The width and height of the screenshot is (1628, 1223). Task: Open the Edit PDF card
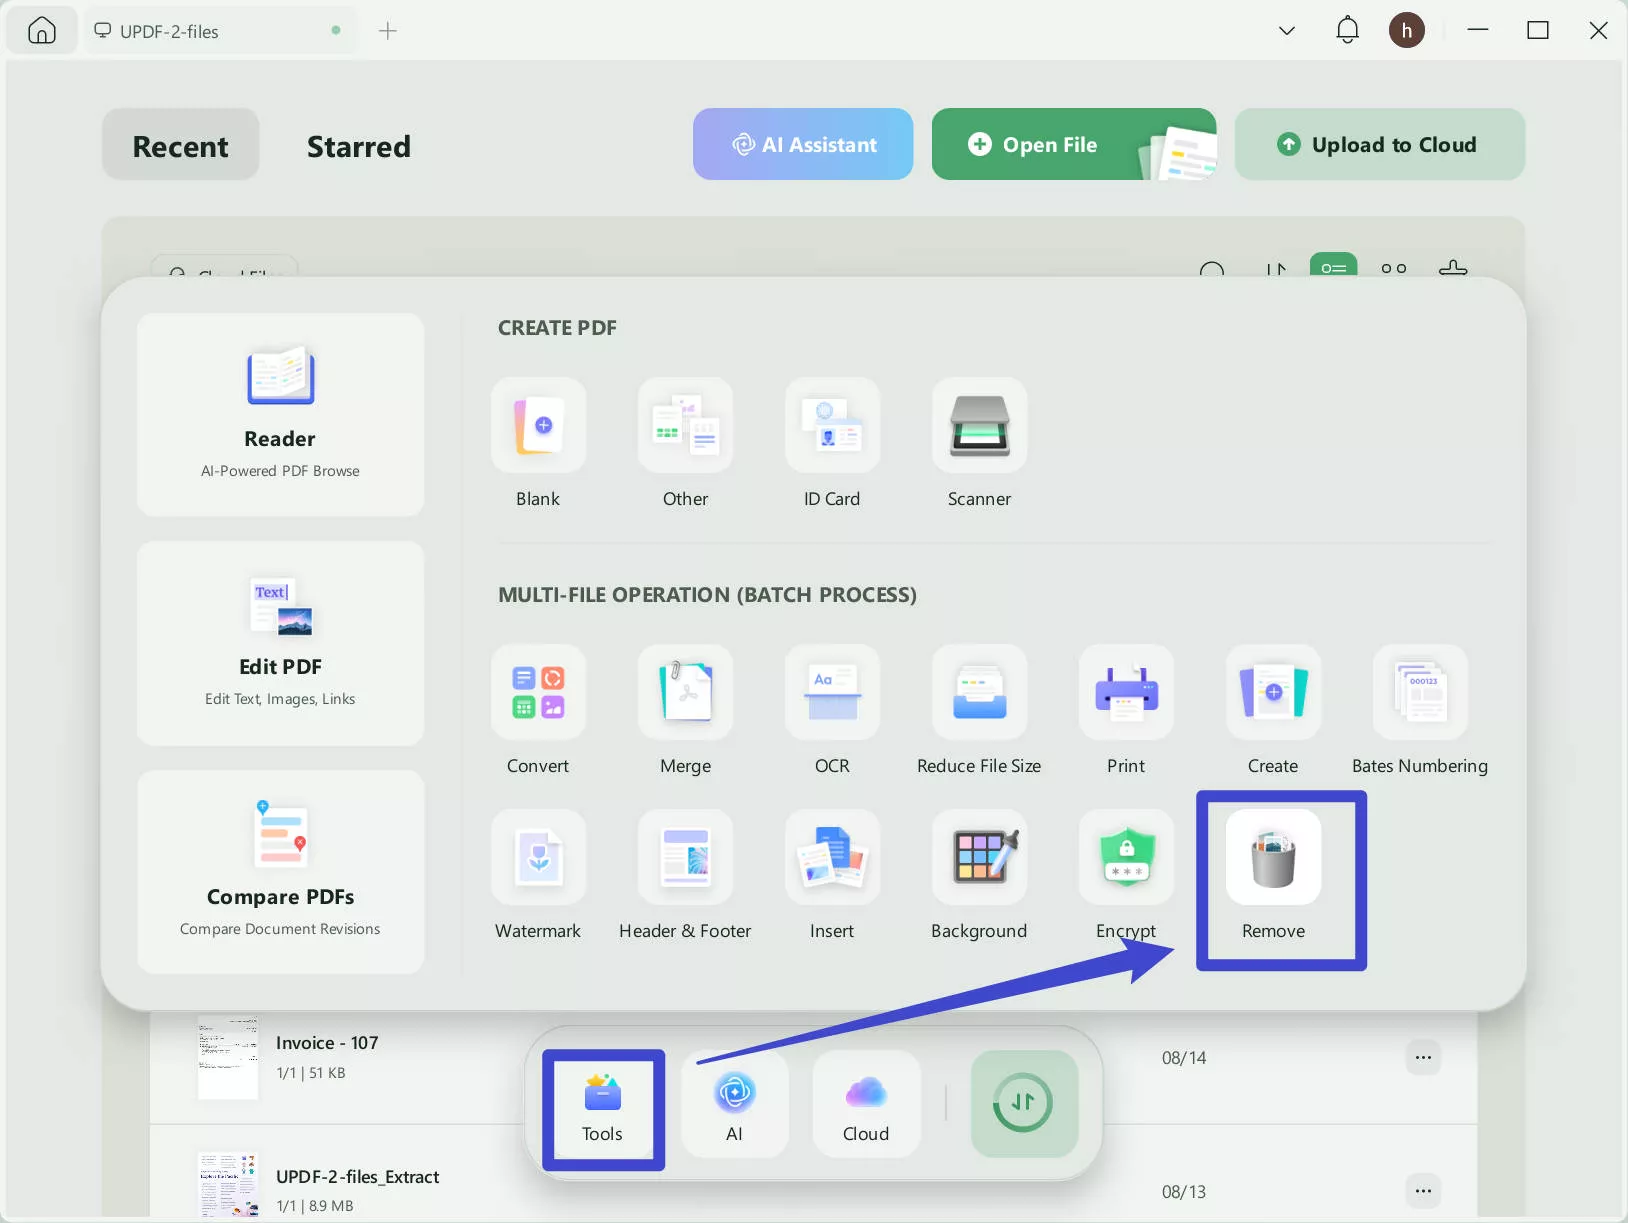[280, 643]
